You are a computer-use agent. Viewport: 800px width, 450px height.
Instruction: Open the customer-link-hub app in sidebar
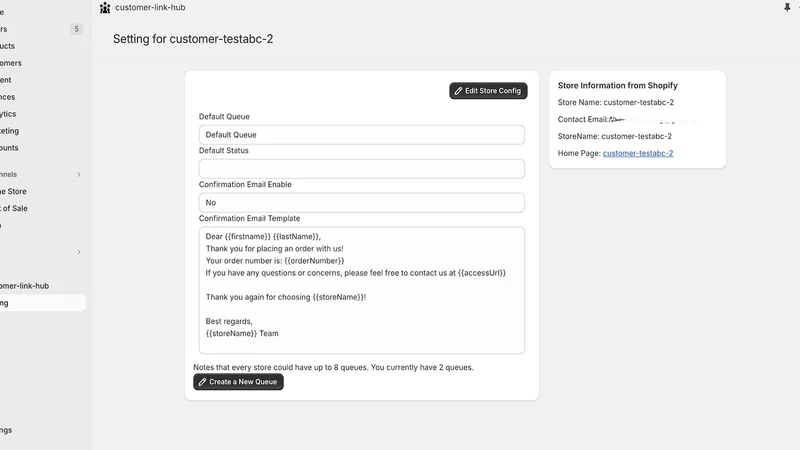[24, 286]
